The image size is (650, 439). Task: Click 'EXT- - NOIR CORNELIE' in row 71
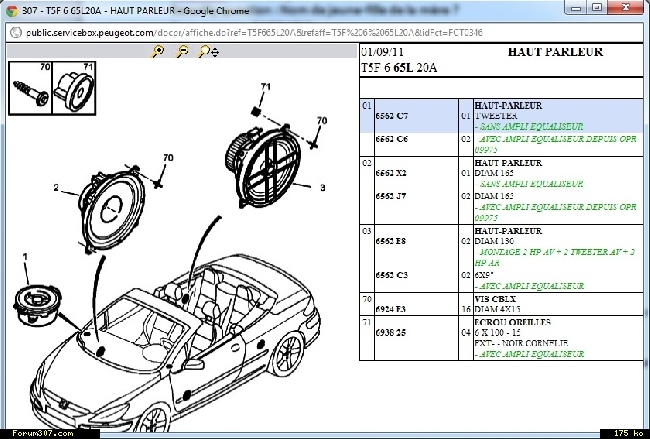[x=521, y=343]
